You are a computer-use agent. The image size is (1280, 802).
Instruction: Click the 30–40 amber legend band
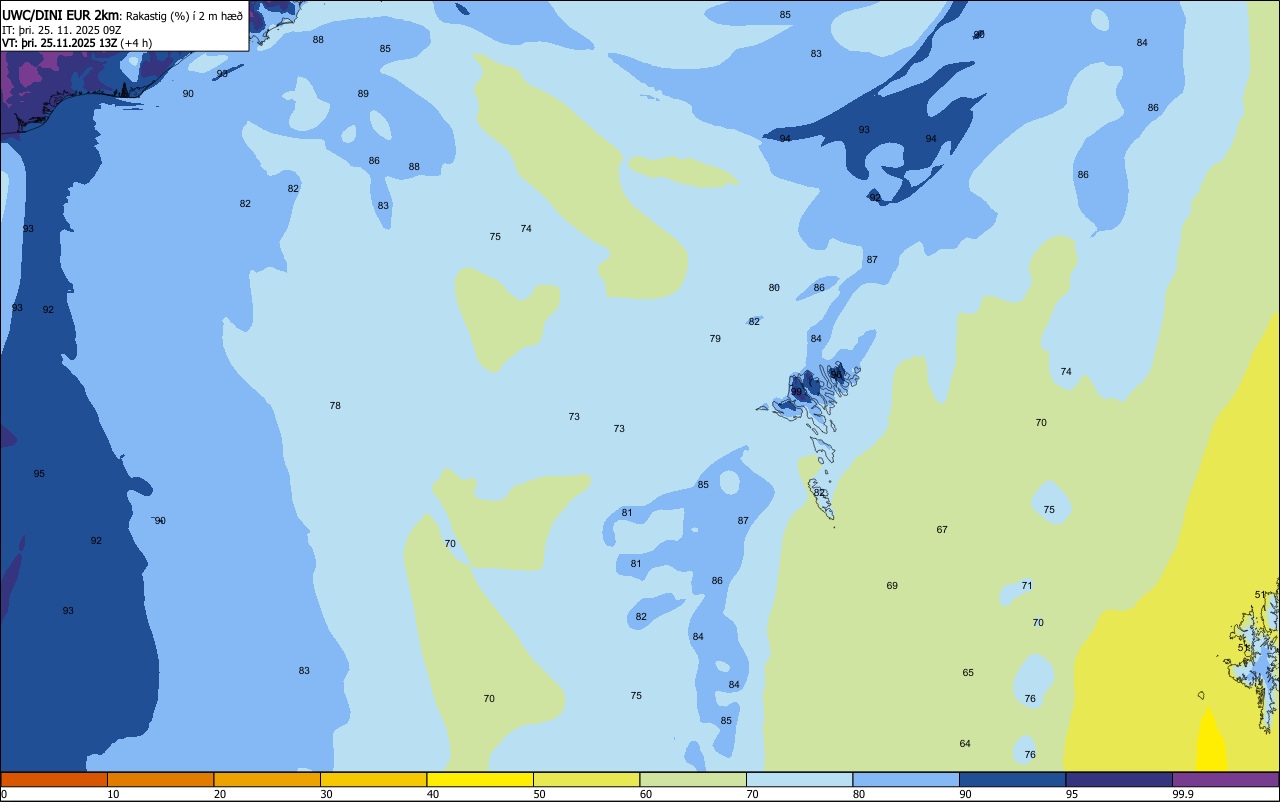point(373,779)
